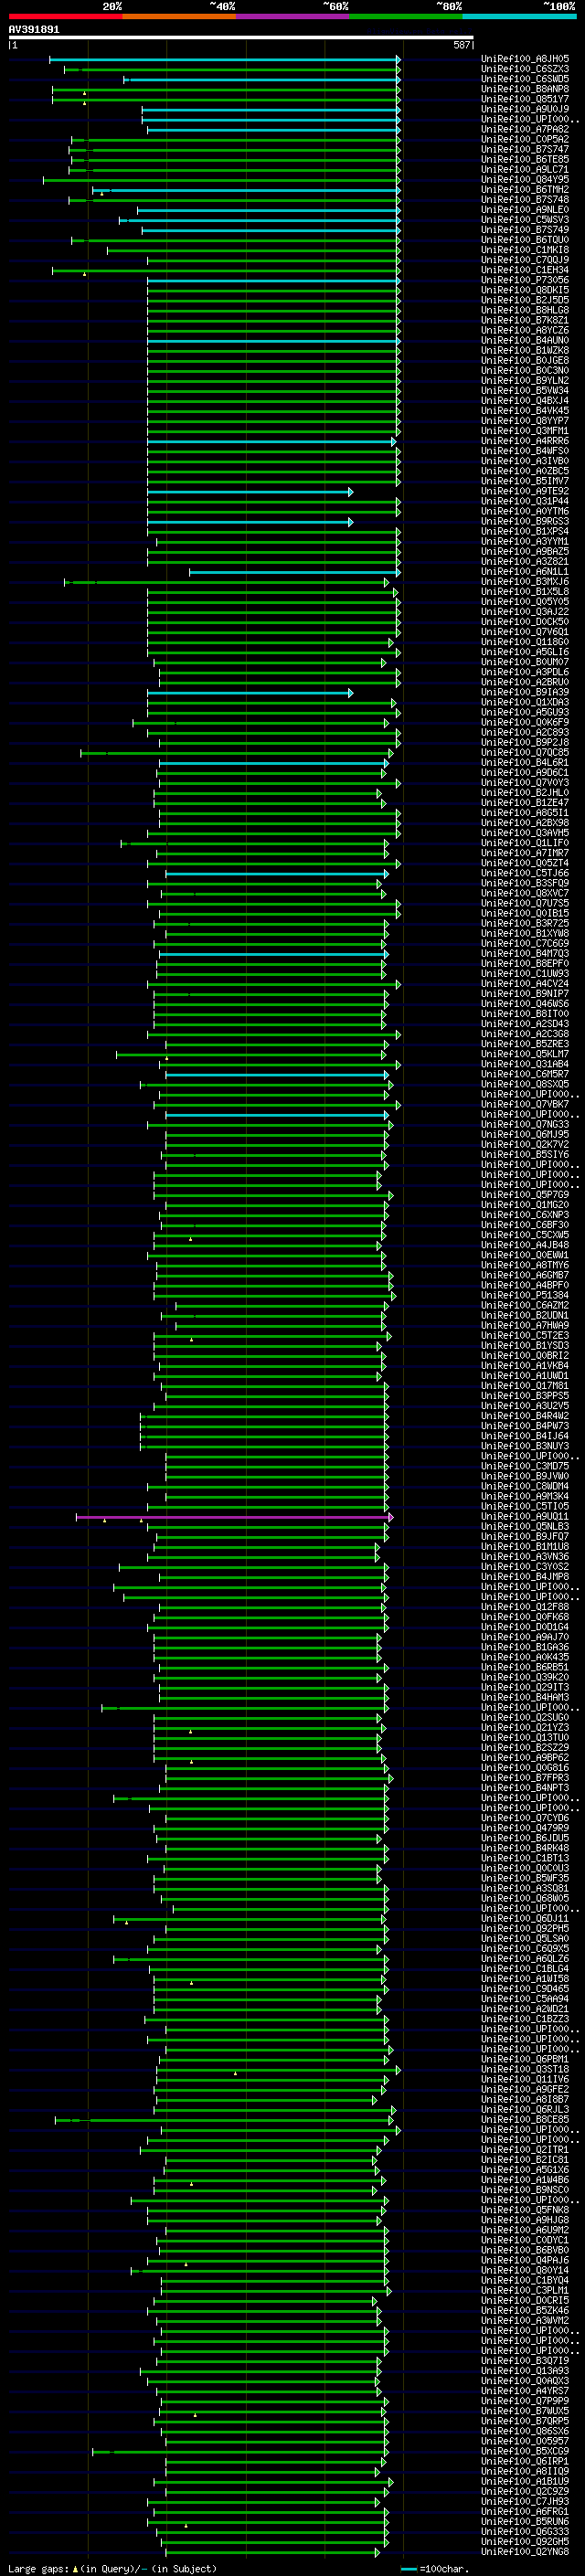
Task: Click the white AV391891 query sequence bar
Action: click(x=241, y=37)
